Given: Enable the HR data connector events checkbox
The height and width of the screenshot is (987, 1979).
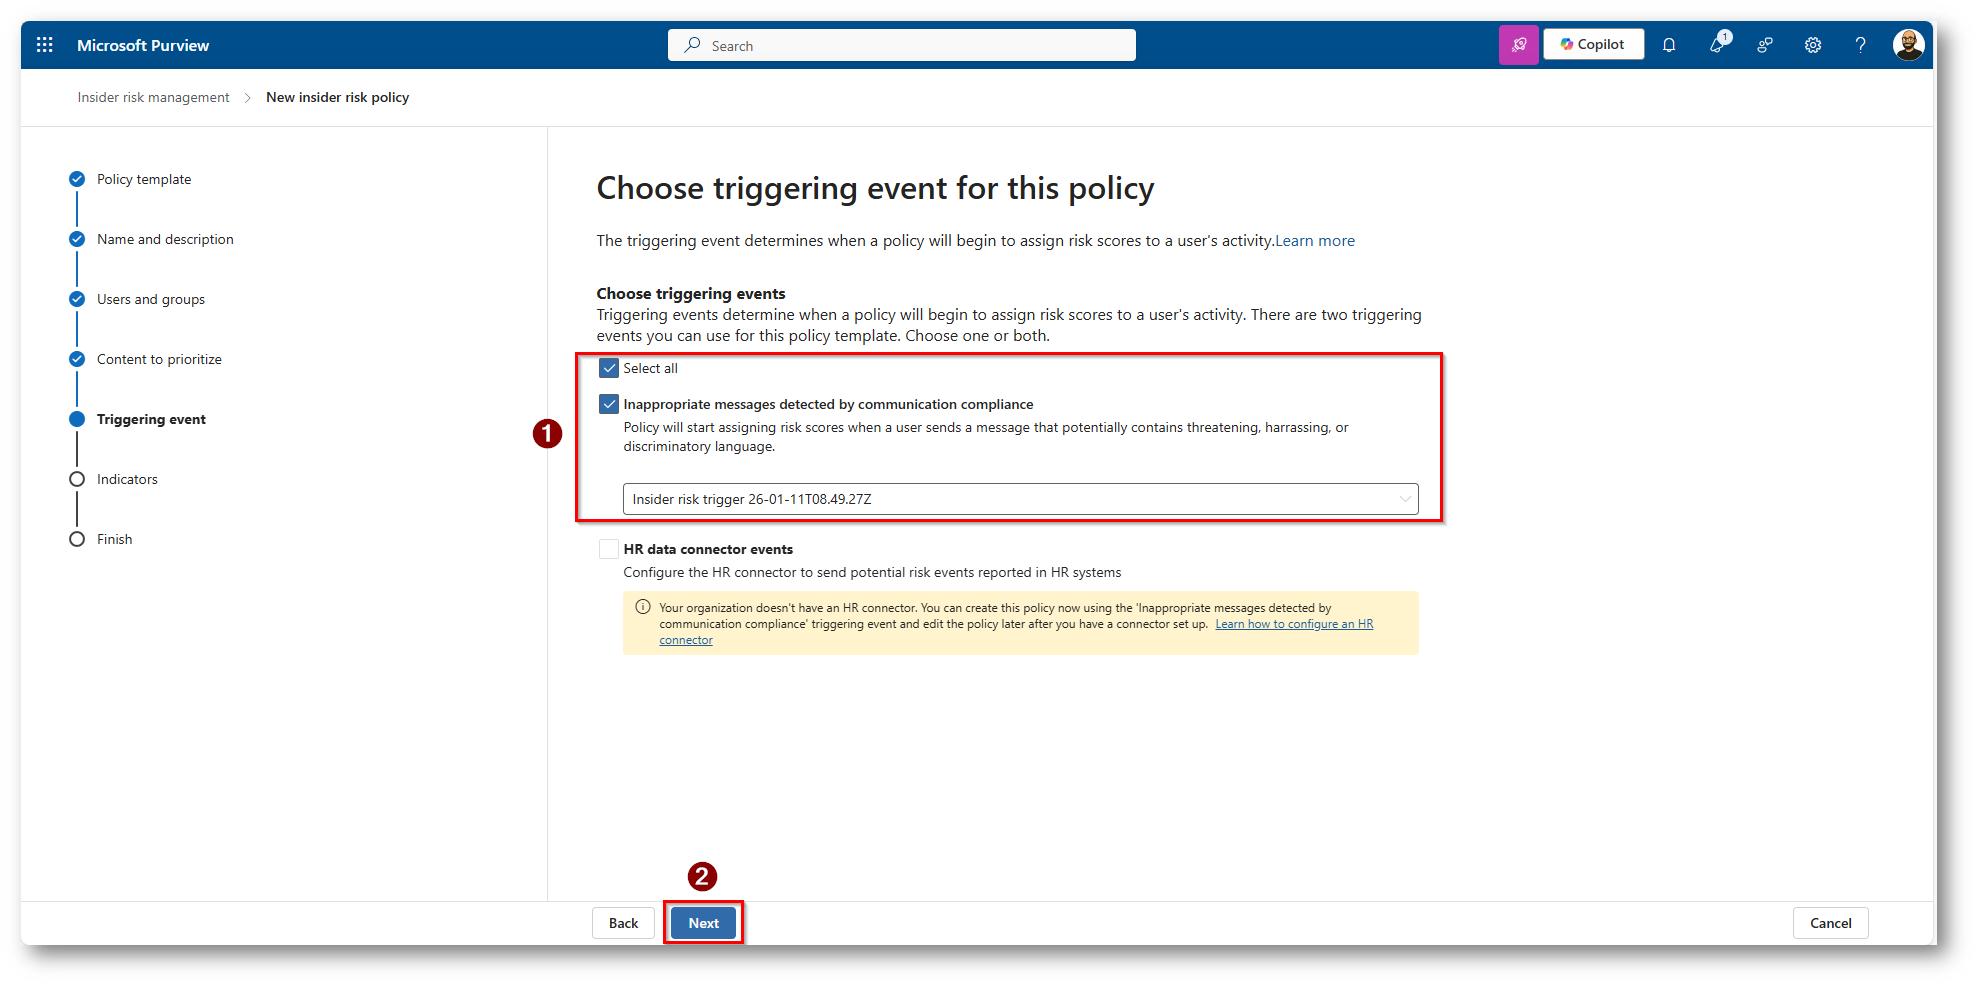Looking at the screenshot, I should [609, 549].
